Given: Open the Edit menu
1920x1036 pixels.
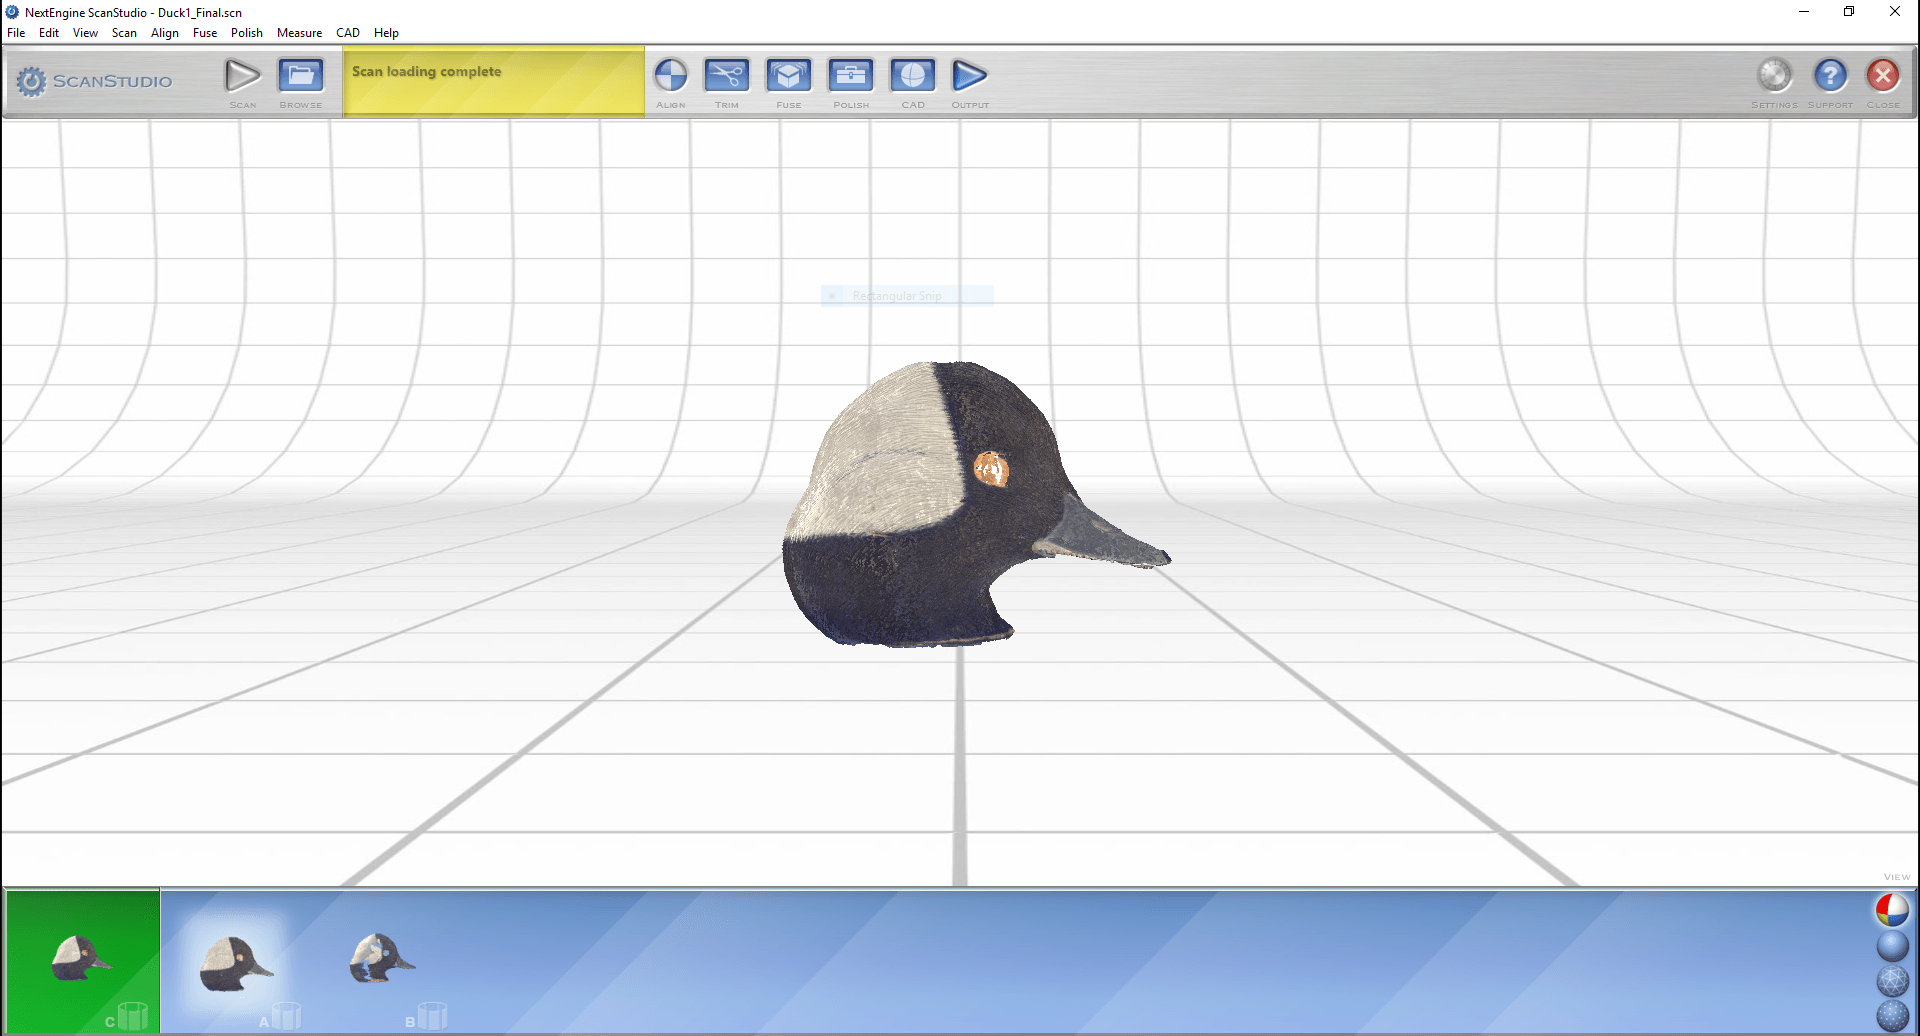Looking at the screenshot, I should coord(49,33).
